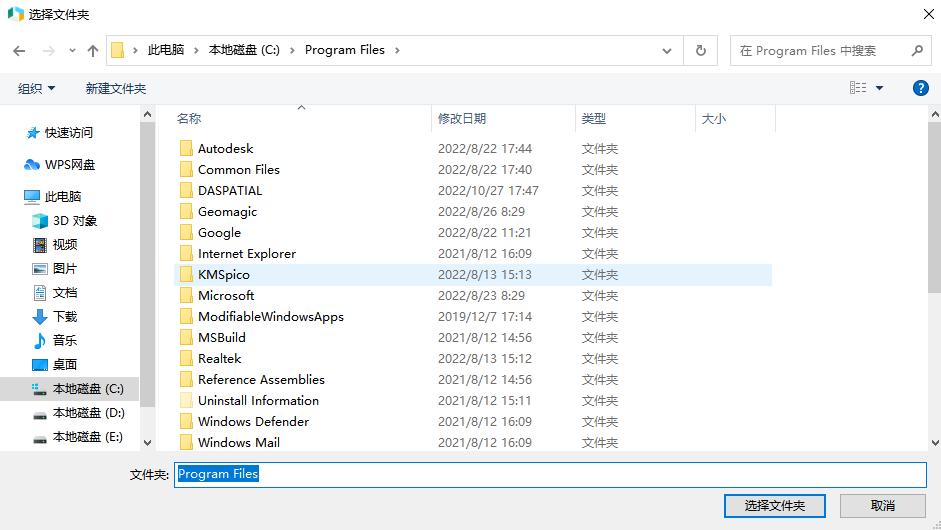941x530 pixels.
Task: Open the 组织 menu
Action: 37,89
